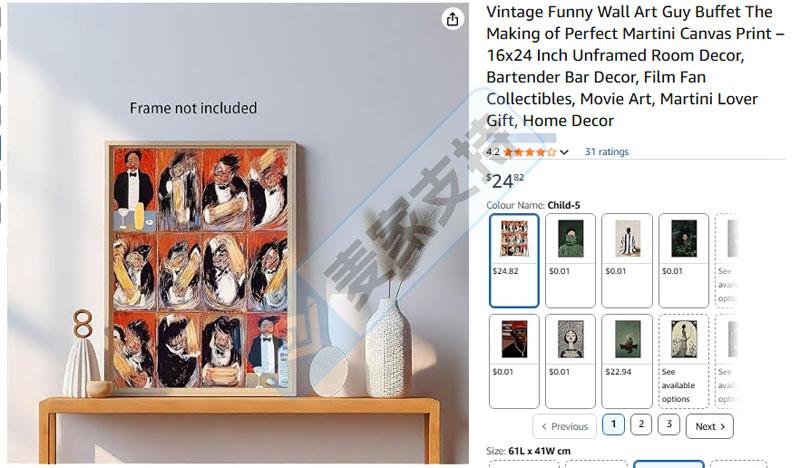This screenshot has width=800, height=468.
Task: Select the striped robe figure print option
Action: pyautogui.click(x=627, y=260)
